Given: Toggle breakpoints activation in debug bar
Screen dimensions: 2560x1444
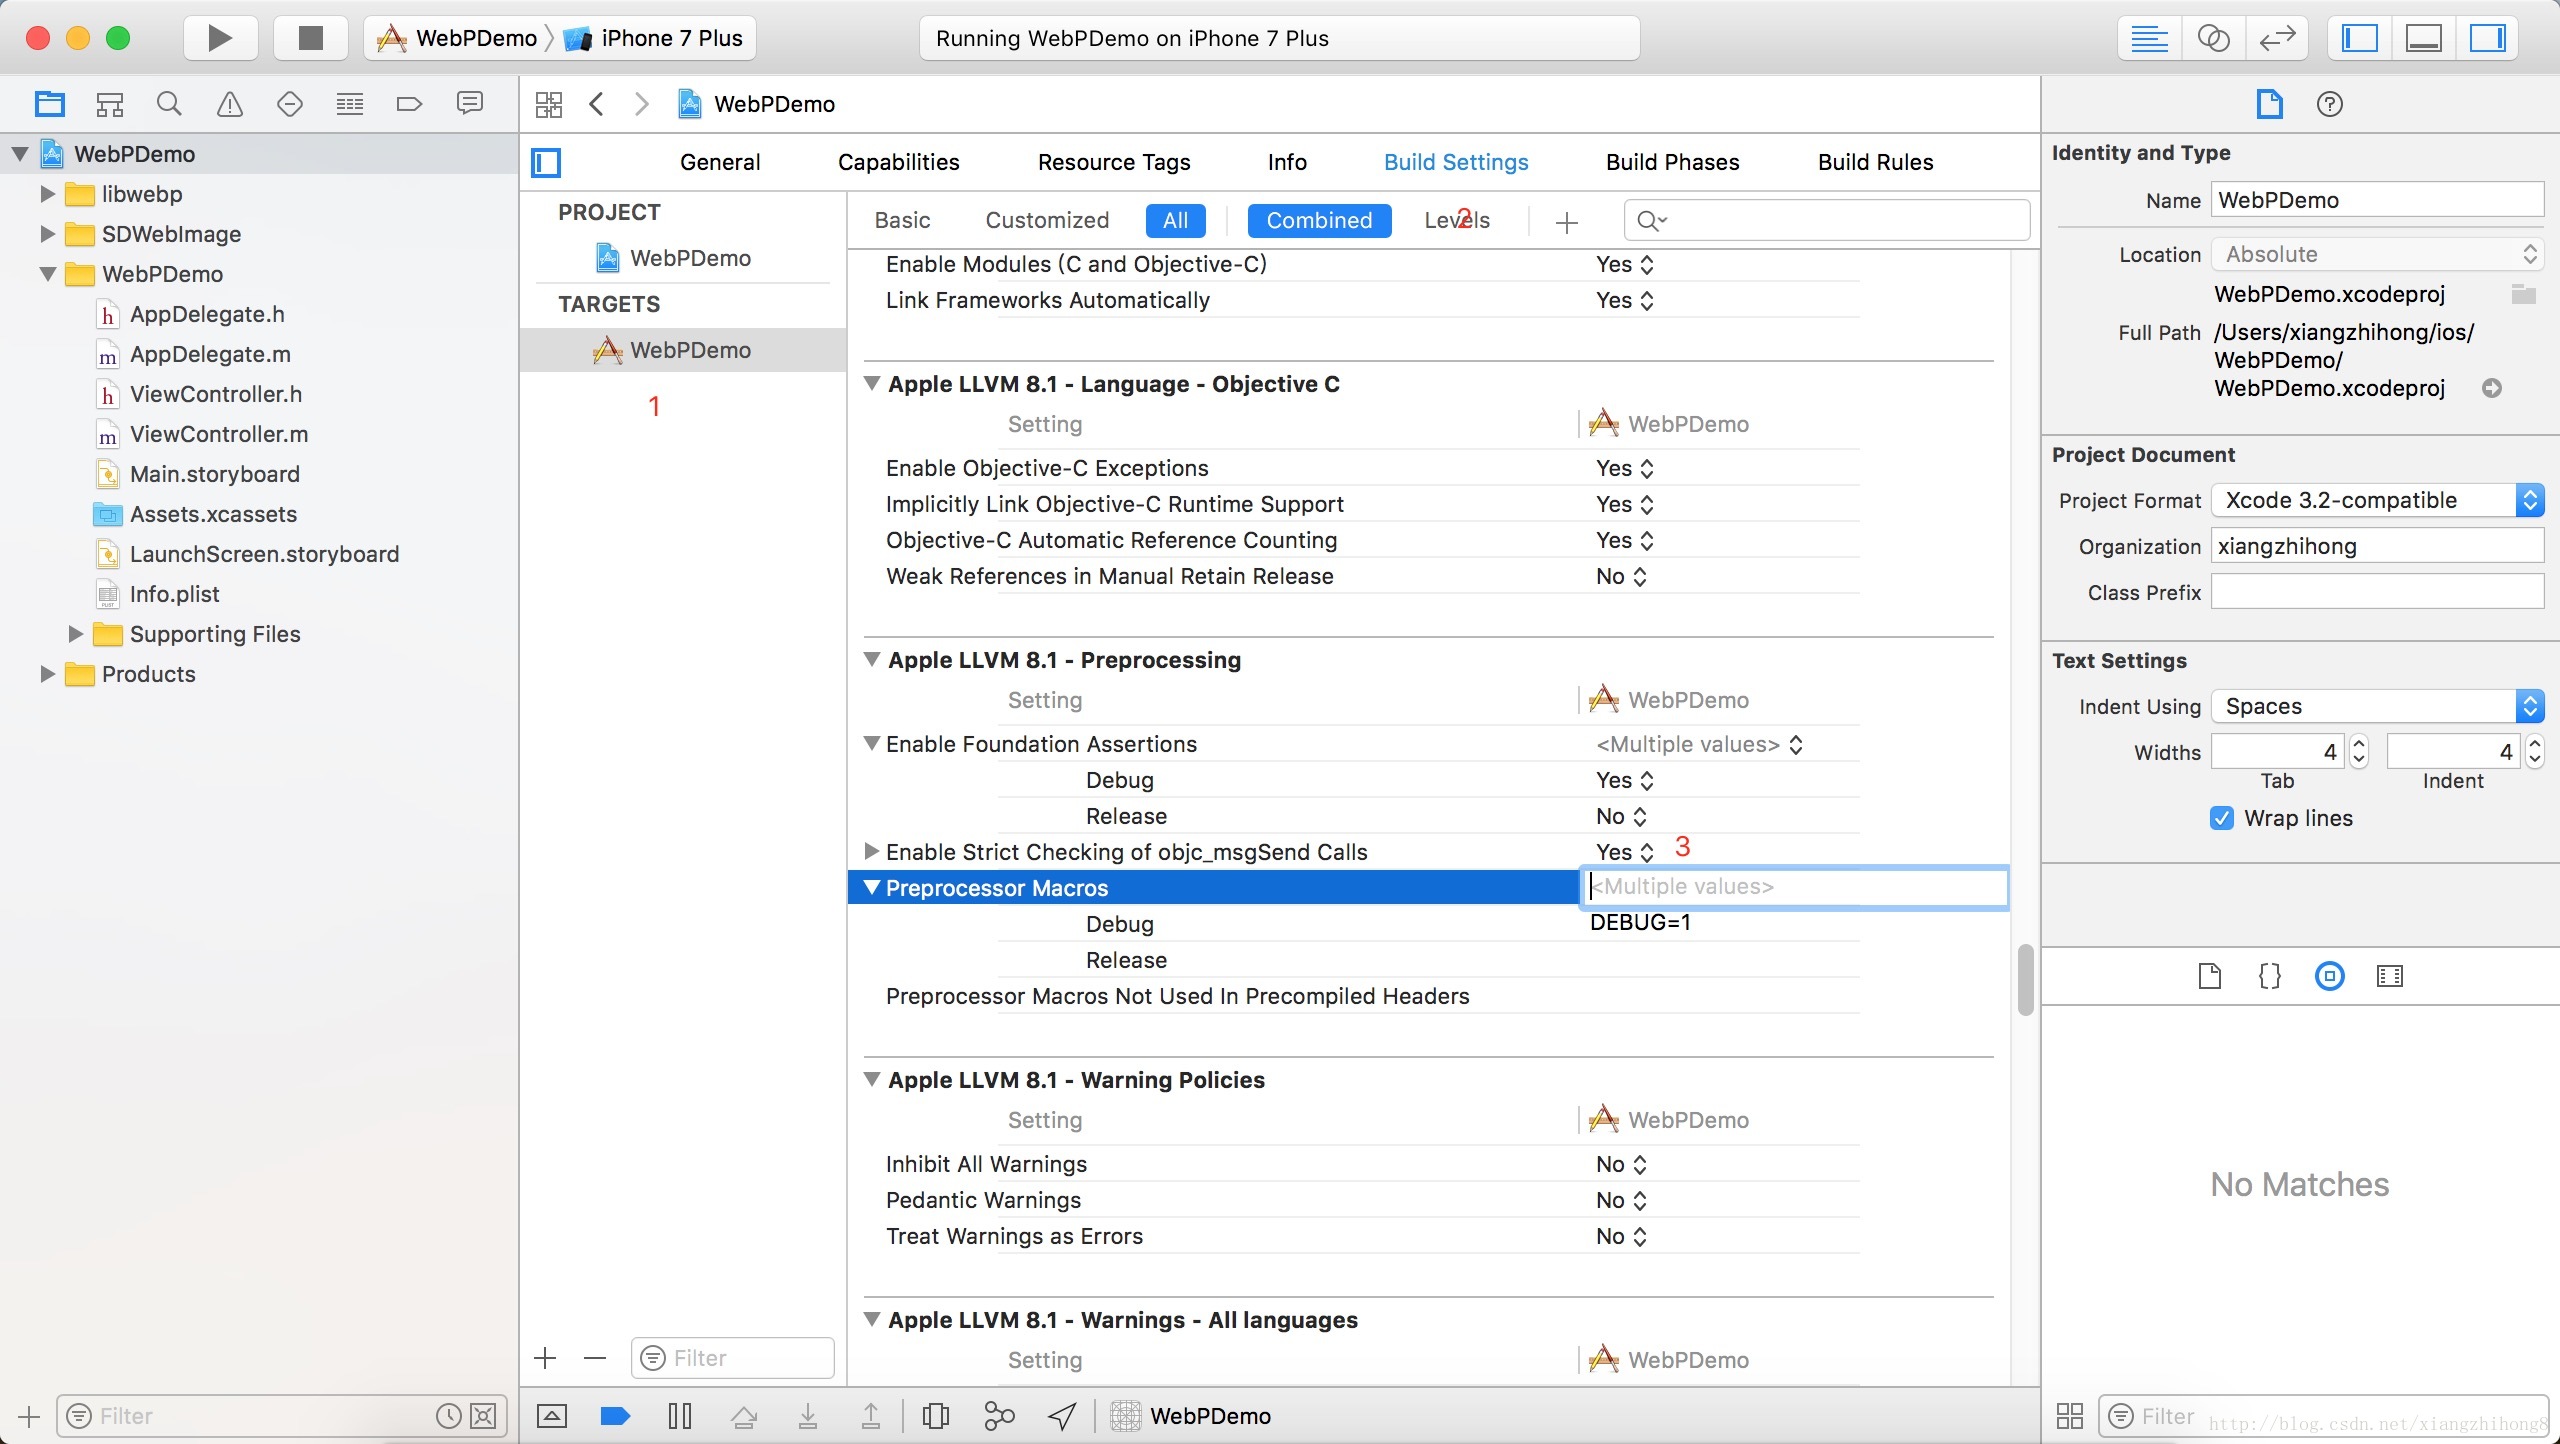Looking at the screenshot, I should point(615,1416).
